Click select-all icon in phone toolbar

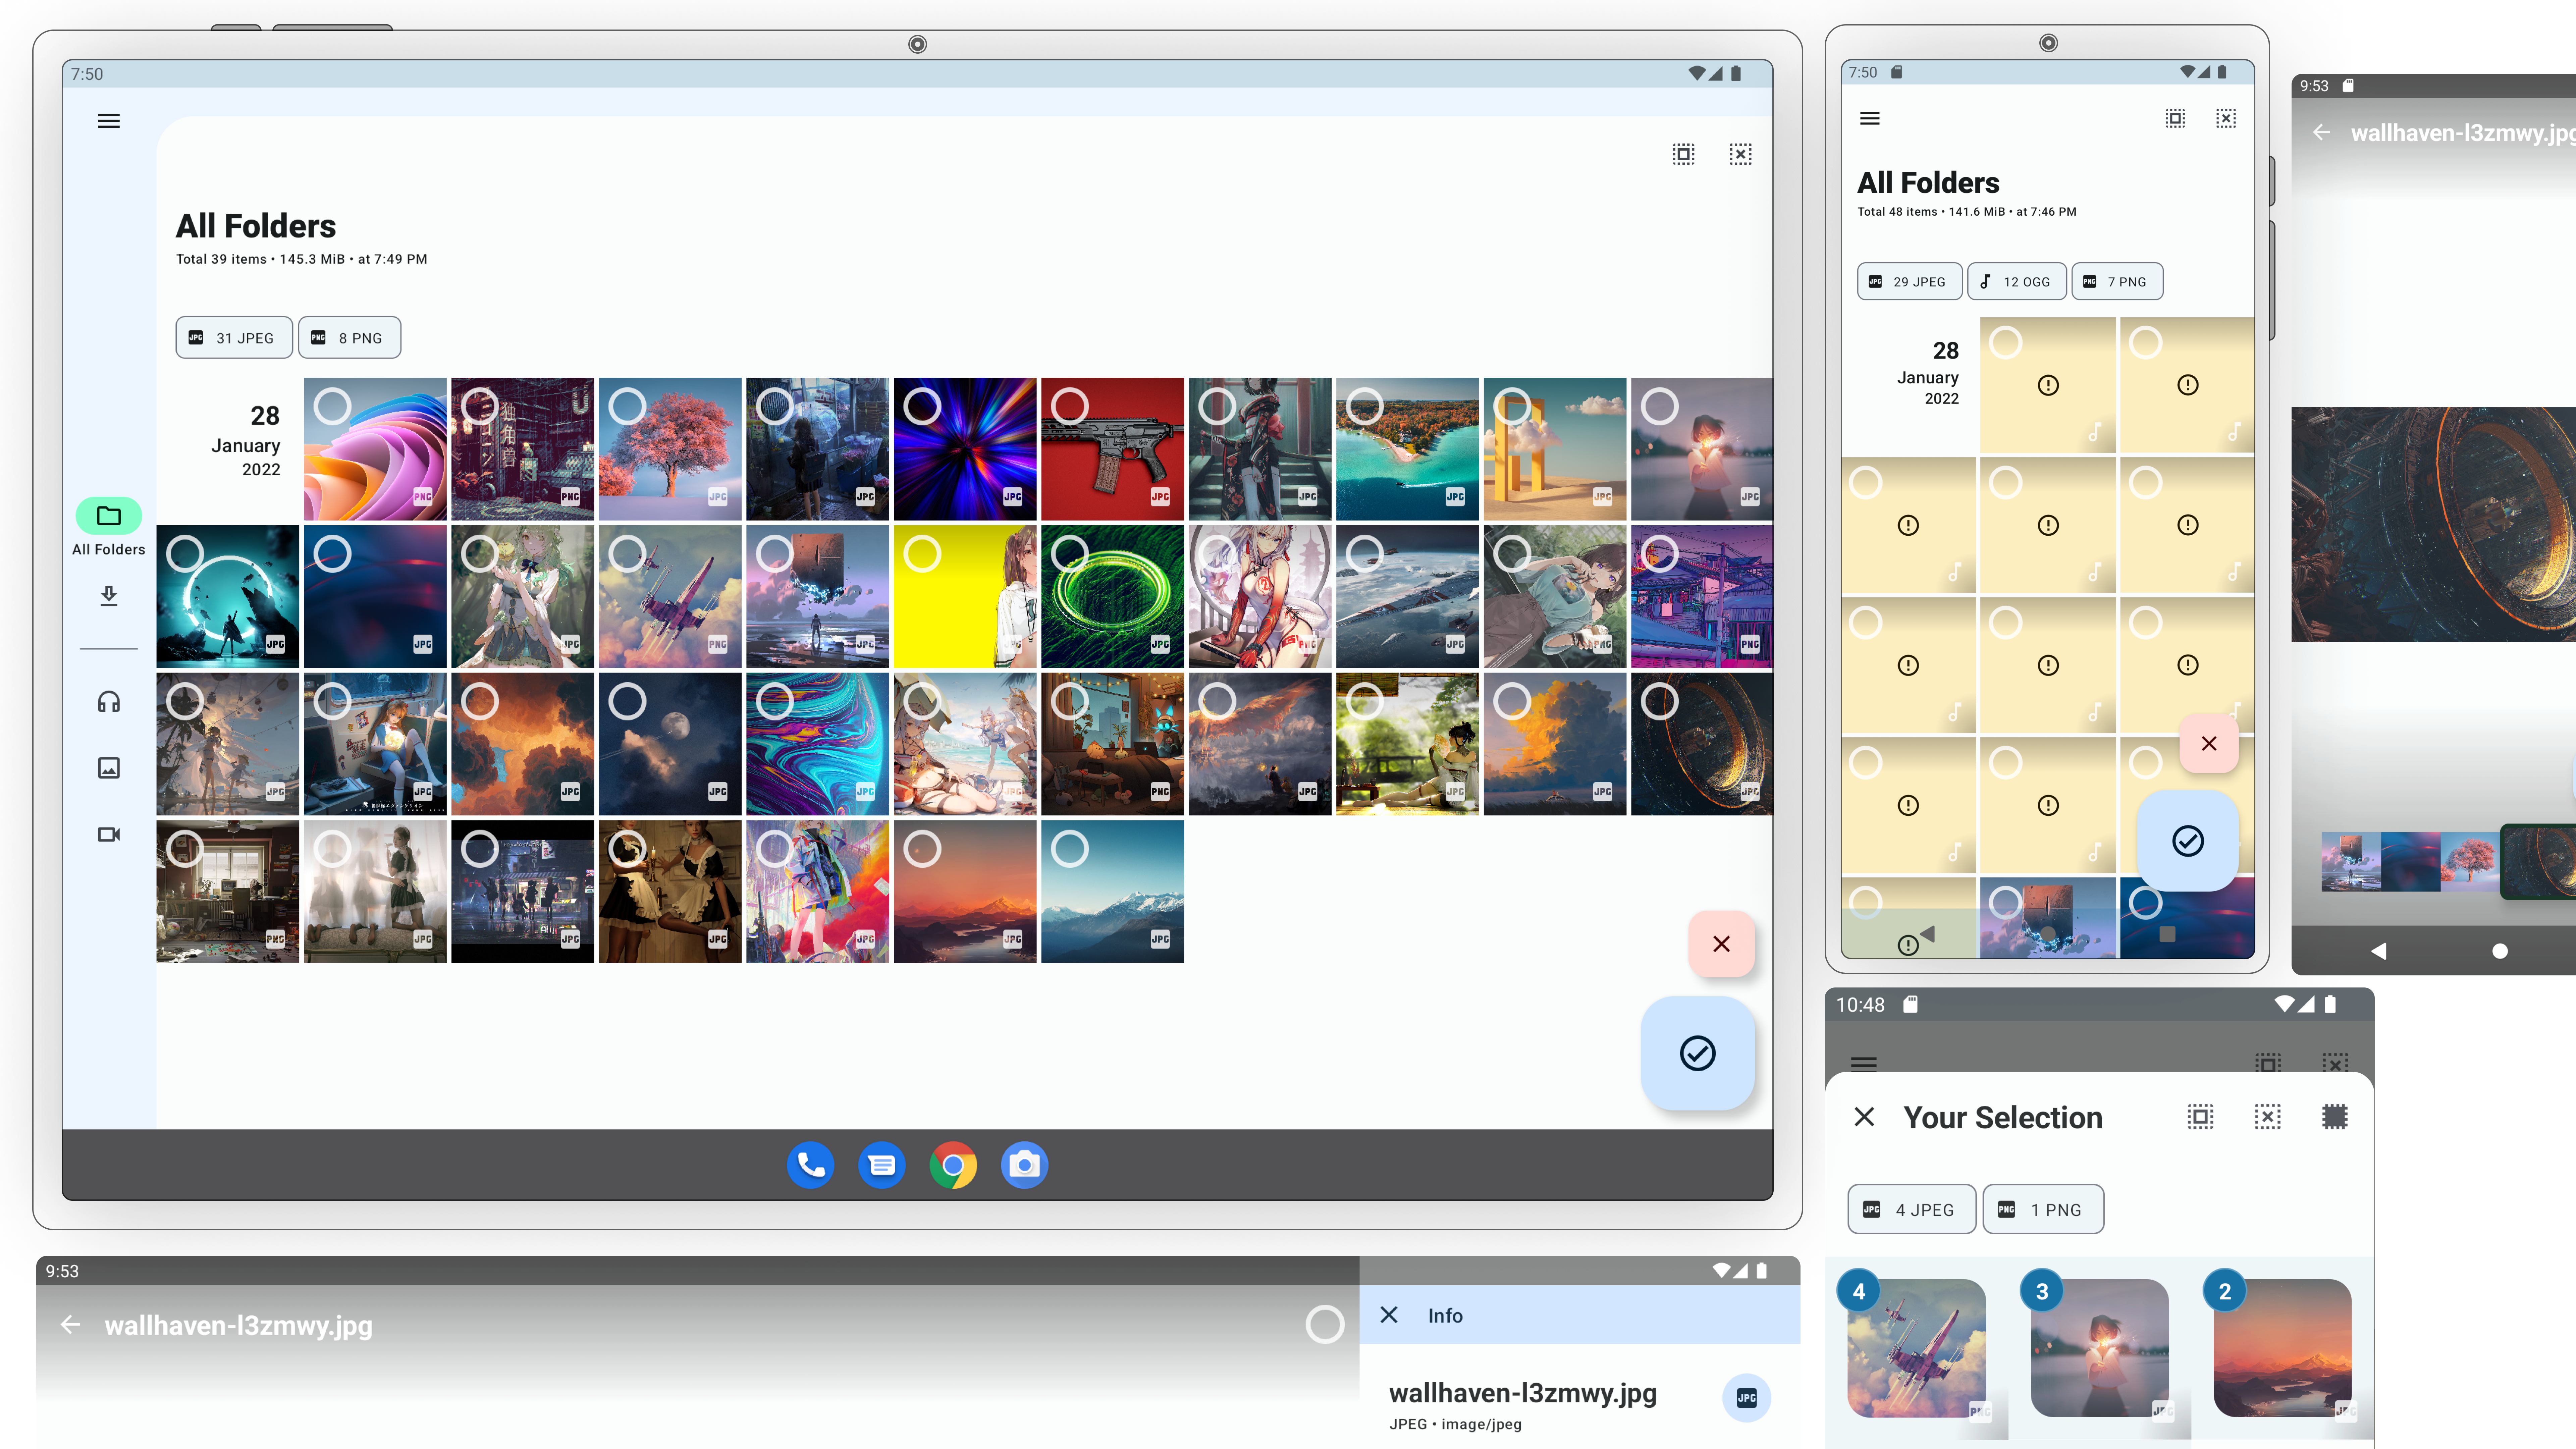tap(2175, 118)
